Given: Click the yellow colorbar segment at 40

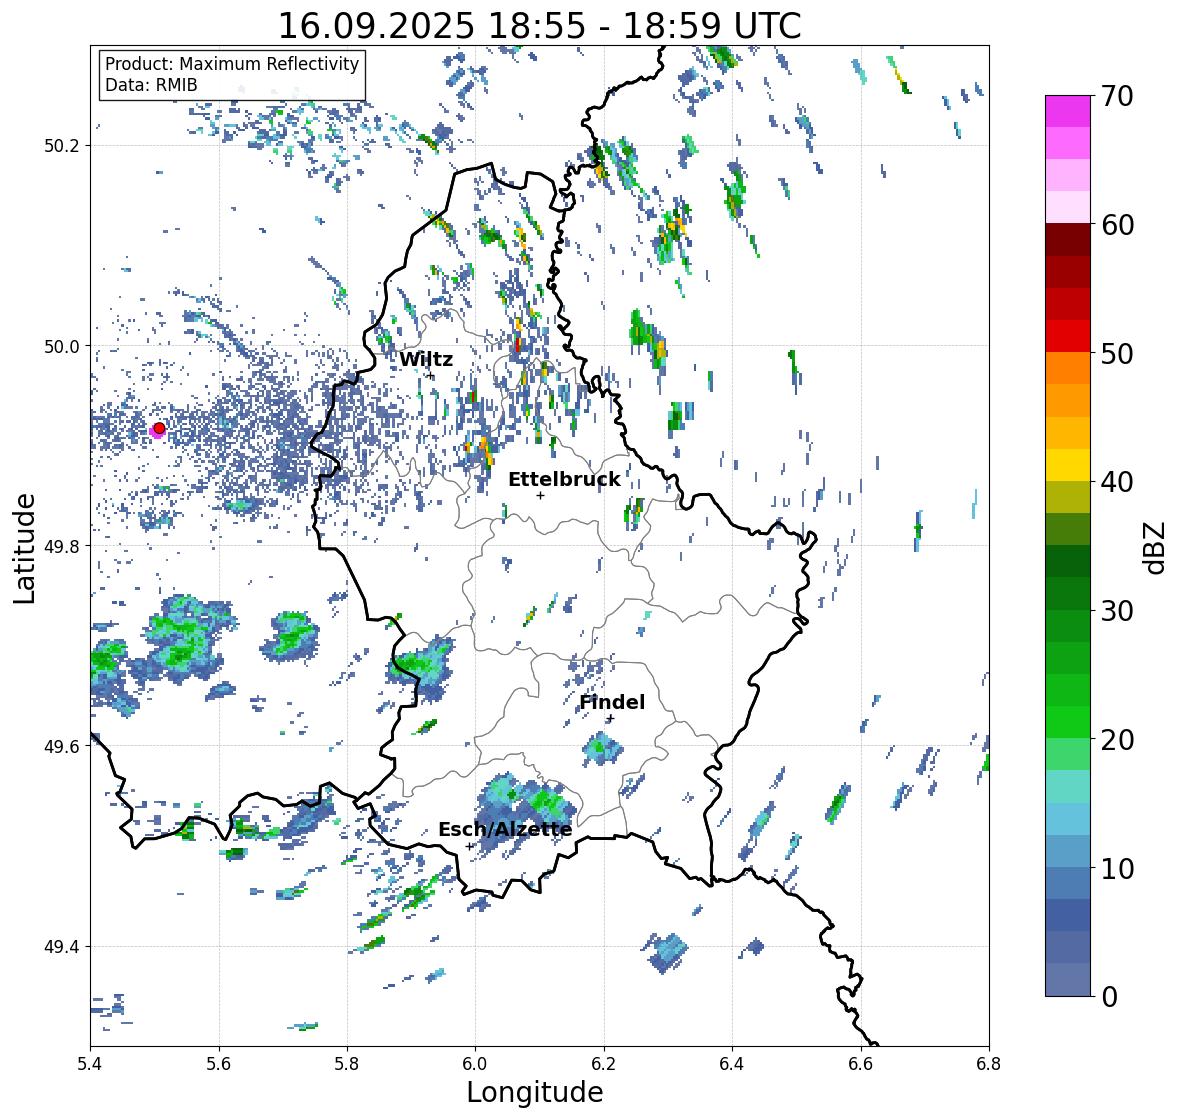Looking at the screenshot, I should coord(1068,465).
